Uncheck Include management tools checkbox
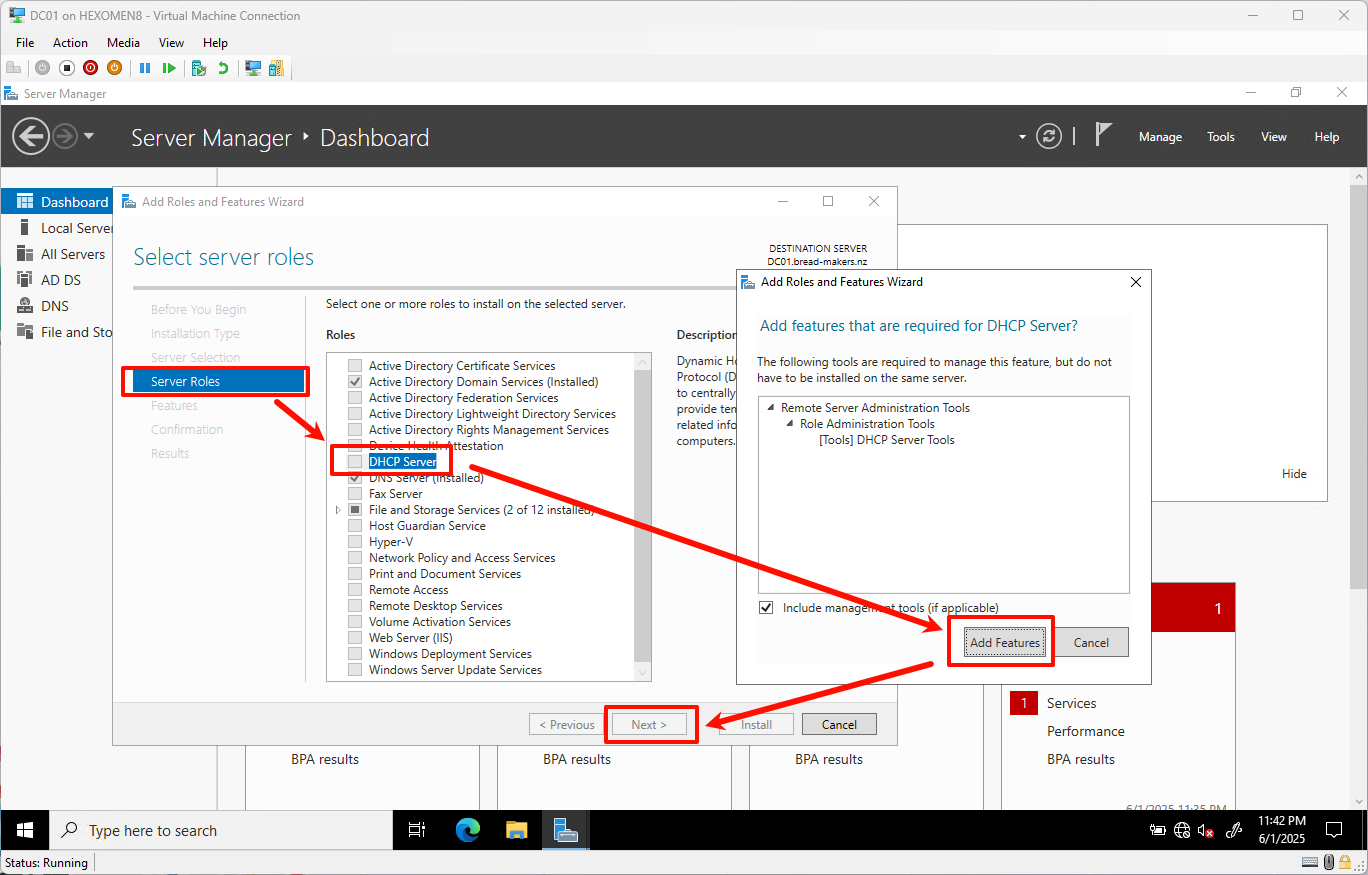Screen dimensions: 1368x875 point(766,607)
